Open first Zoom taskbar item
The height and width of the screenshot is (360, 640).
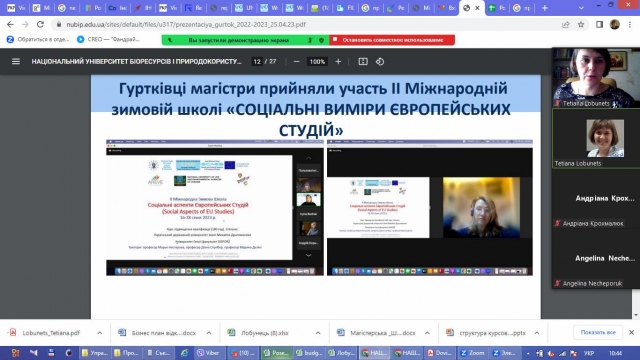[472, 353]
